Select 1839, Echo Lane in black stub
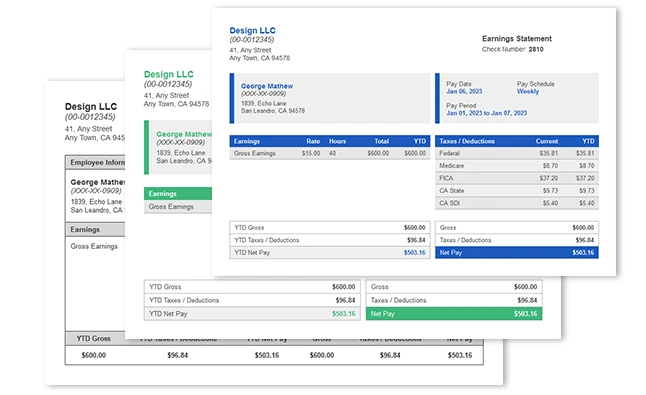This screenshot has width=646, height=395. click(96, 201)
